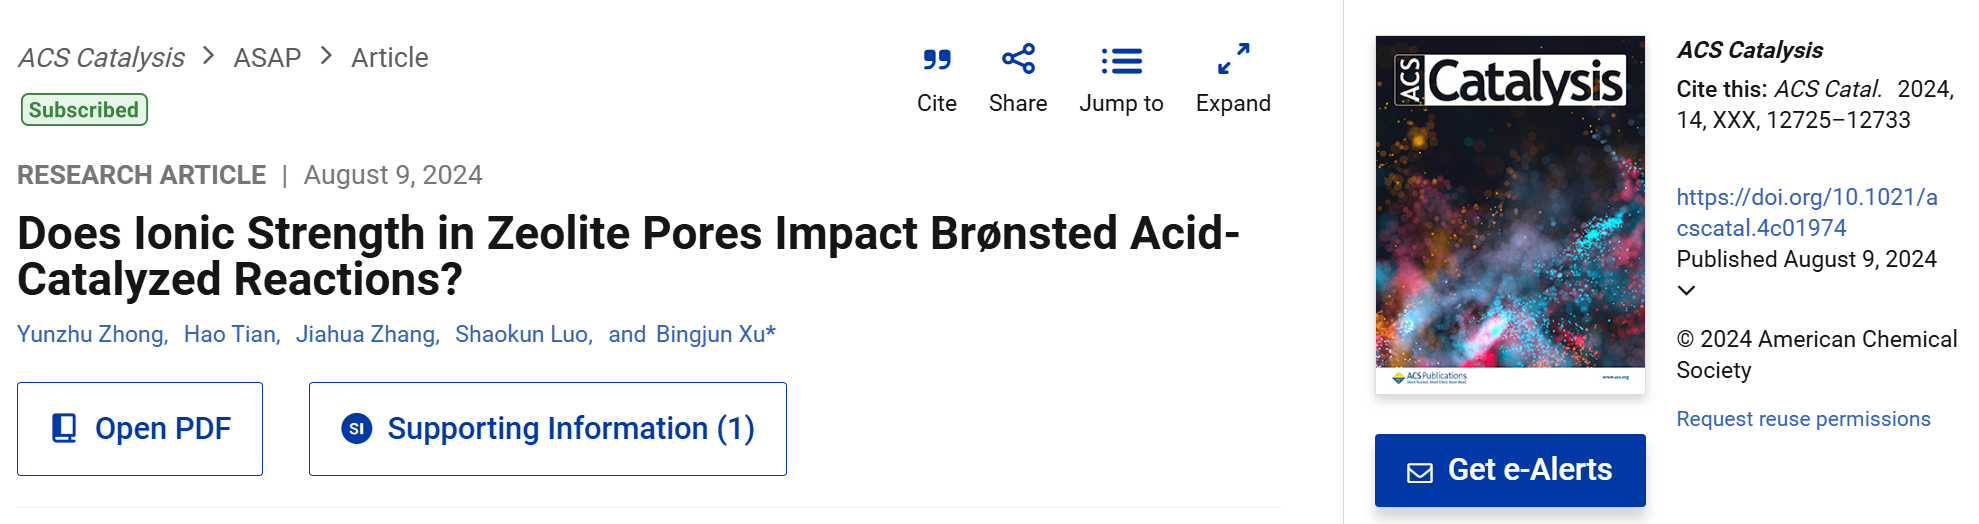Click the envelope icon on Get e-Alerts

1420,472
